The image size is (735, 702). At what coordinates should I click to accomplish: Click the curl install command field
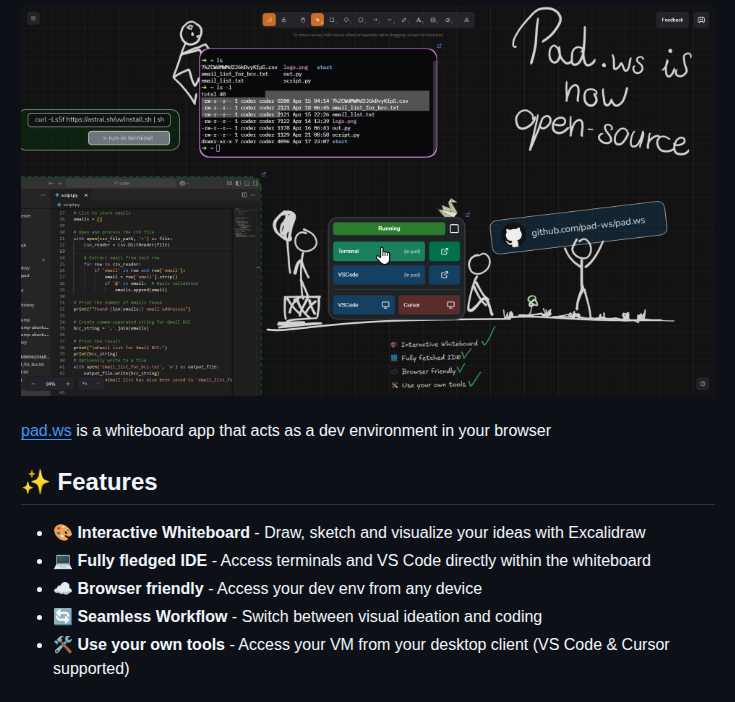point(99,119)
